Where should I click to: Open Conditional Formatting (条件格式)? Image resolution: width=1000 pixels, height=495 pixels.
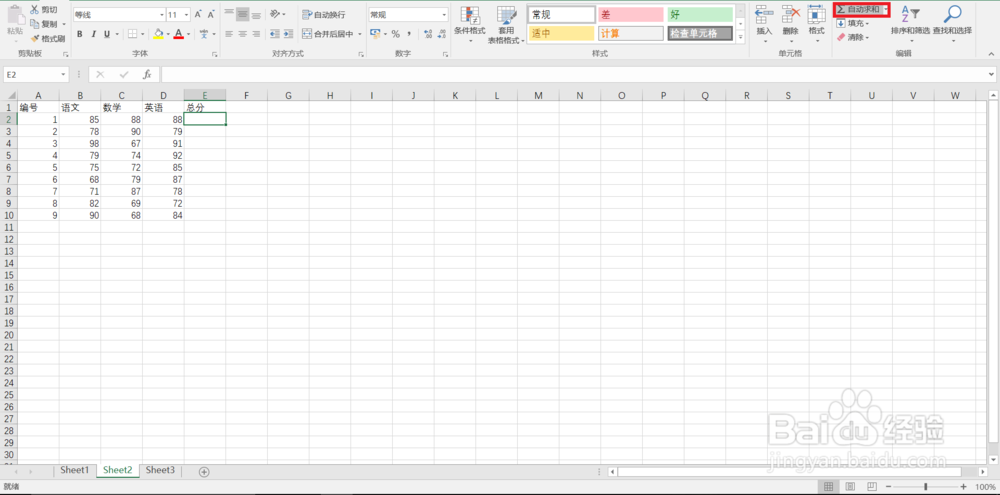click(x=469, y=24)
